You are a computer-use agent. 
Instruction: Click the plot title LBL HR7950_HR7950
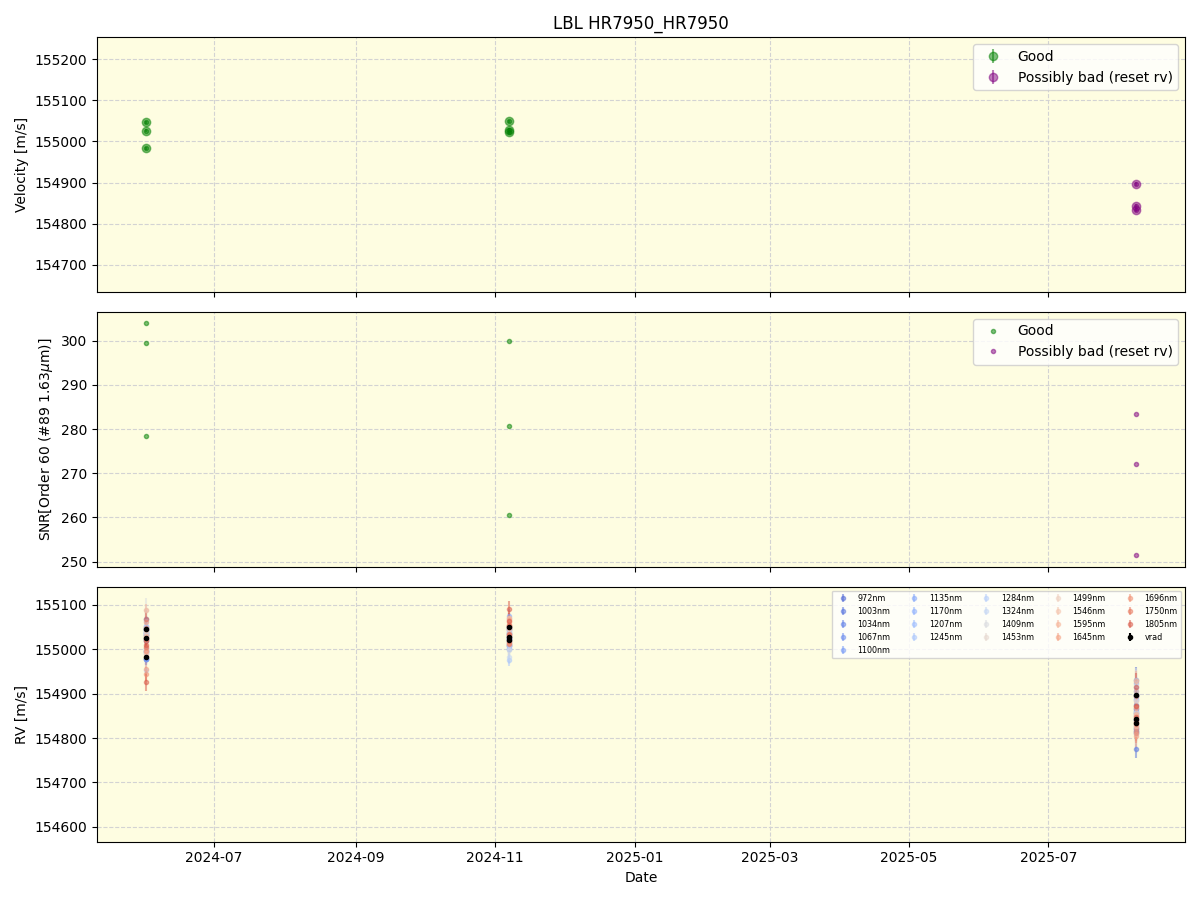pos(640,23)
